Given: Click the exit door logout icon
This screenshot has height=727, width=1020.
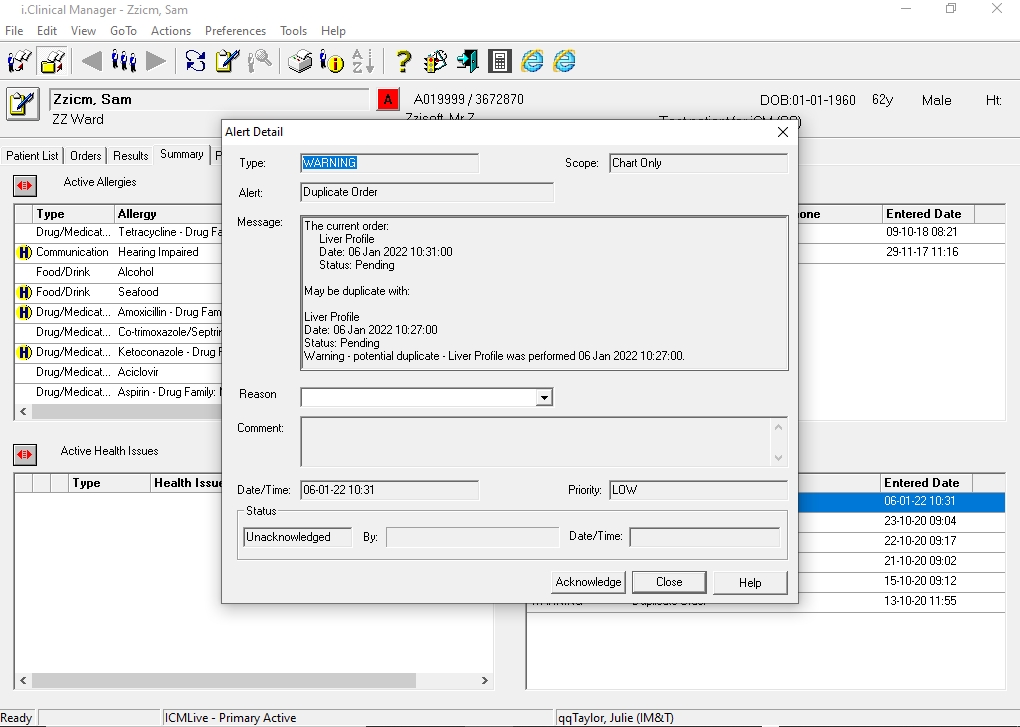Looking at the screenshot, I should click(467, 61).
